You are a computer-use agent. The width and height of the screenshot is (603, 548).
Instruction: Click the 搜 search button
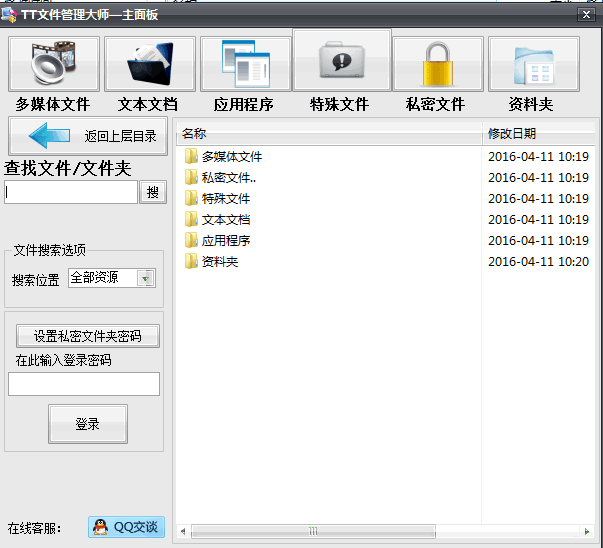coord(153,192)
